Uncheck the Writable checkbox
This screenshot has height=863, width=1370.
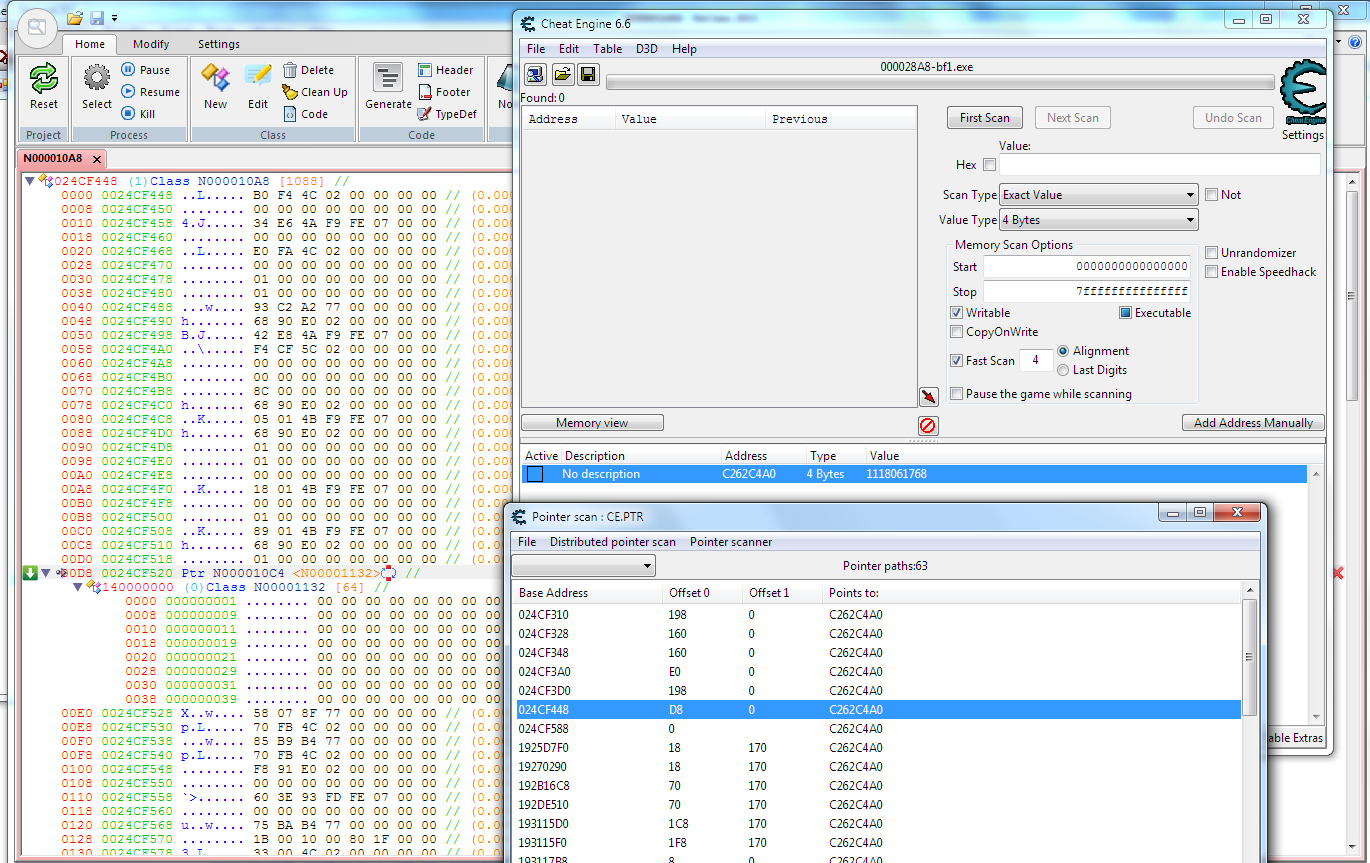(956, 313)
